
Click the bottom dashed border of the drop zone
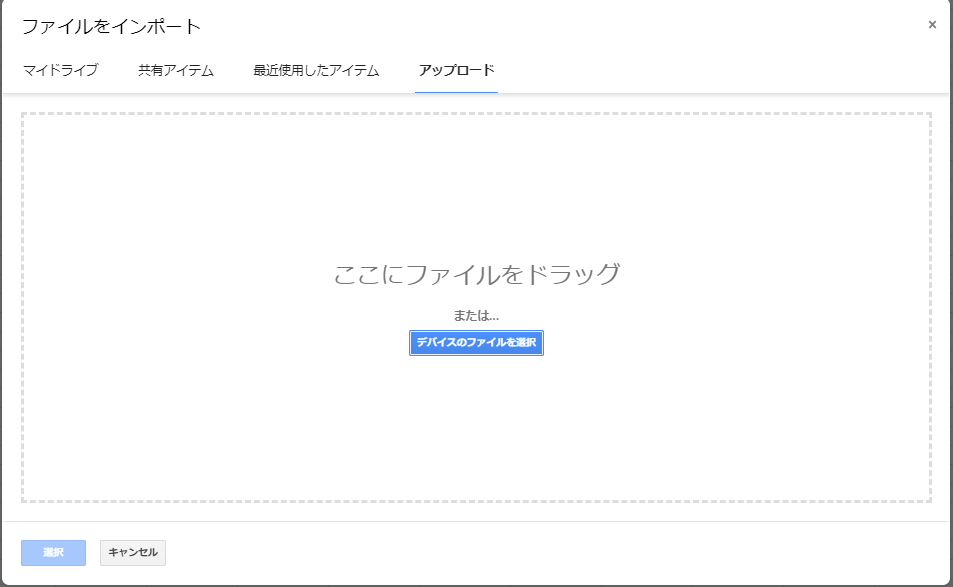point(476,500)
